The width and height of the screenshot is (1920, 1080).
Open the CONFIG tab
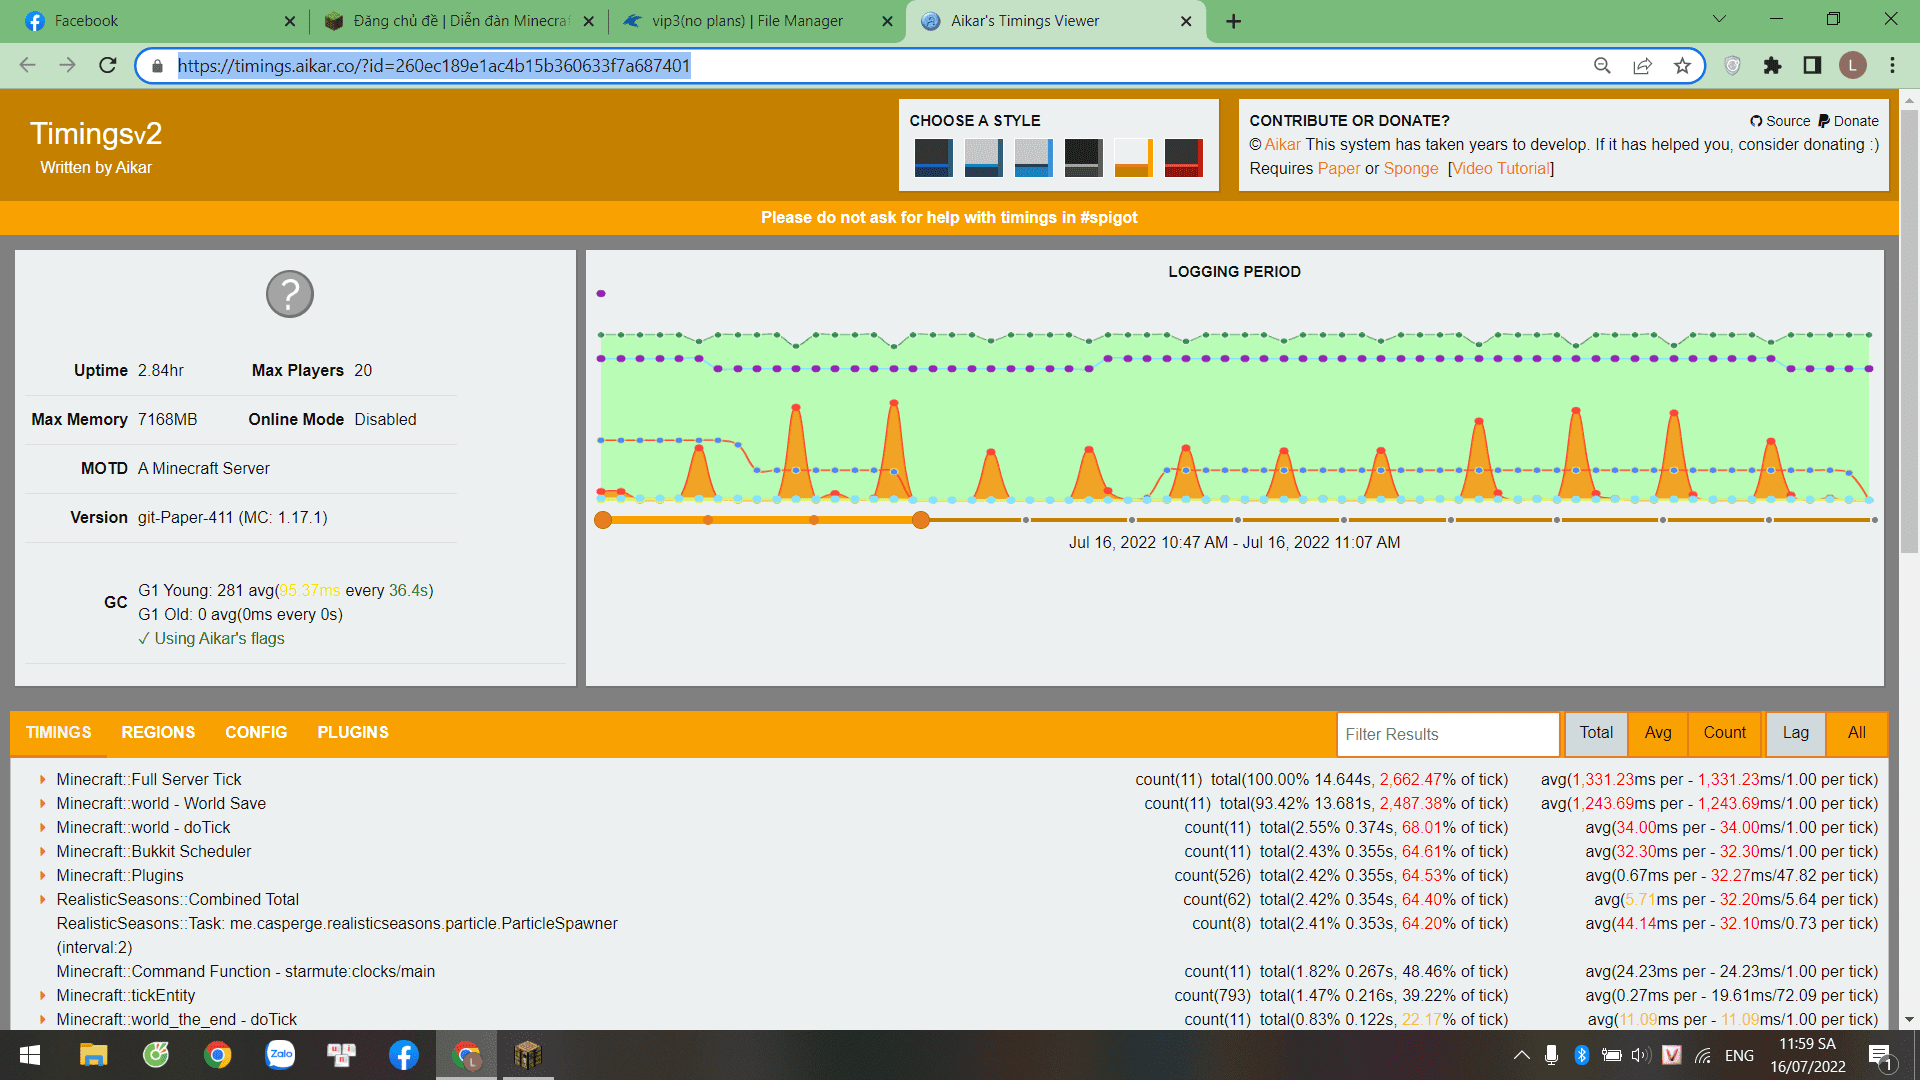point(256,733)
